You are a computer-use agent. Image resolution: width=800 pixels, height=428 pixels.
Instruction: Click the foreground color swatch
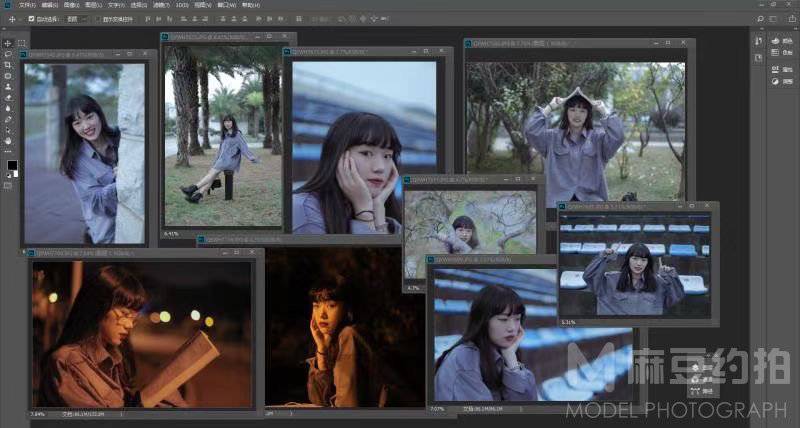coord(11,165)
